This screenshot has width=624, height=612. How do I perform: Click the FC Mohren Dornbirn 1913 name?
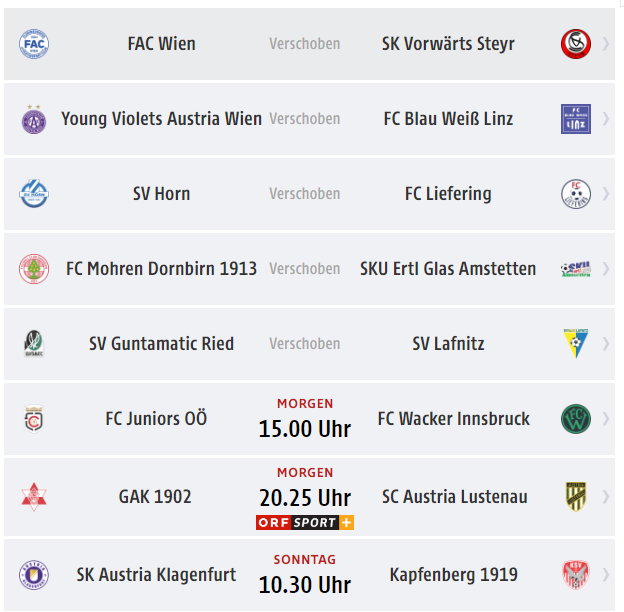[161, 269]
